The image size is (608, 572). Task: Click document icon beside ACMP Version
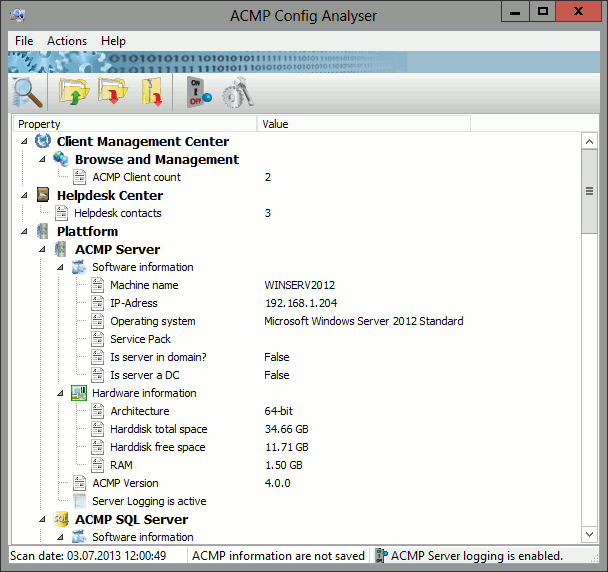(79, 483)
